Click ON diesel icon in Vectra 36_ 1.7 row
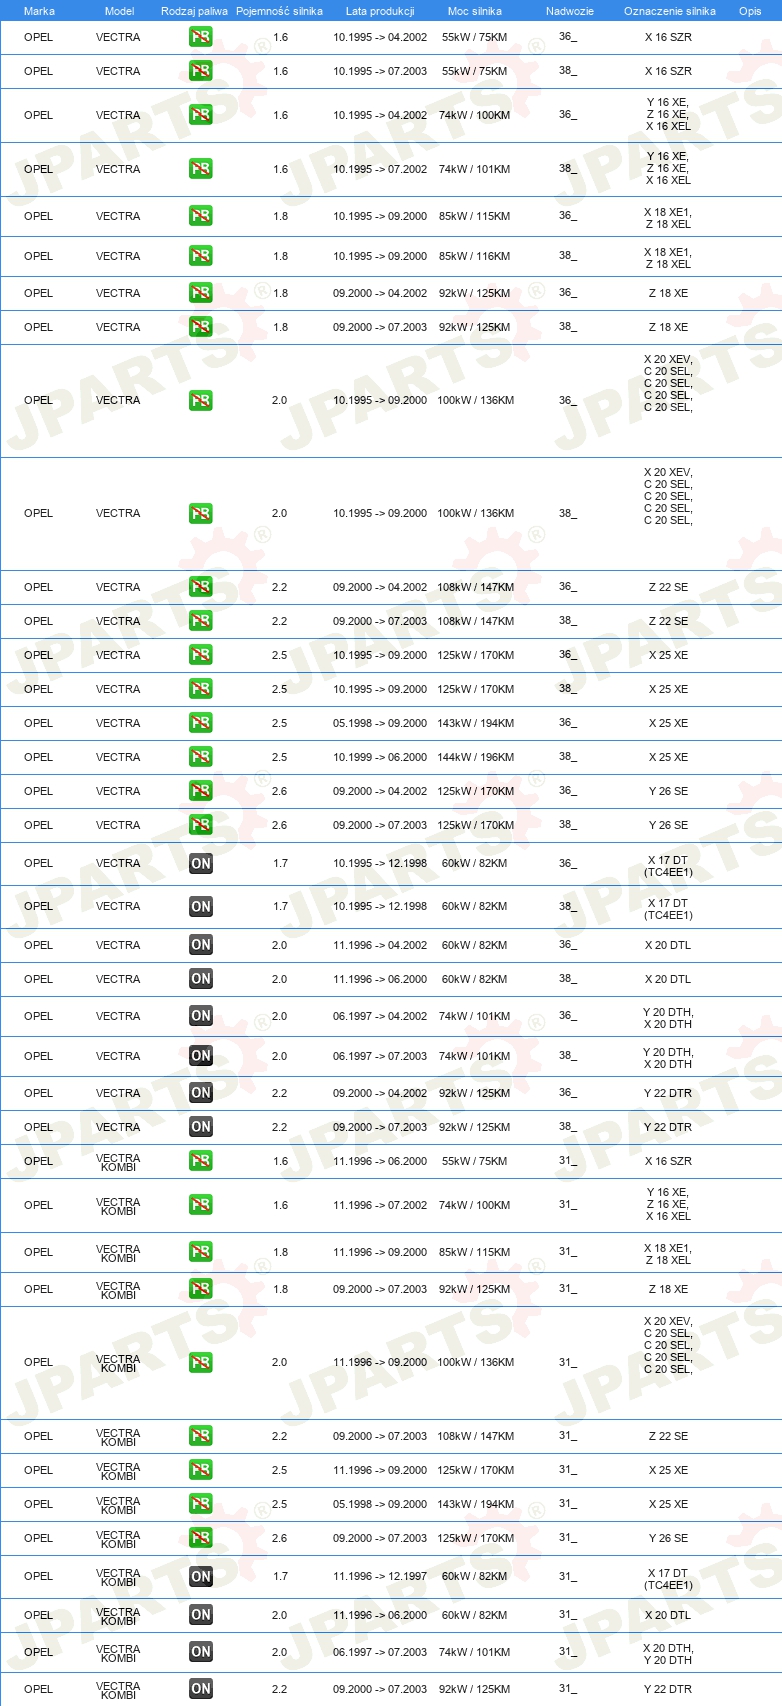Screen dimensions: 782x1706 (x=201, y=863)
